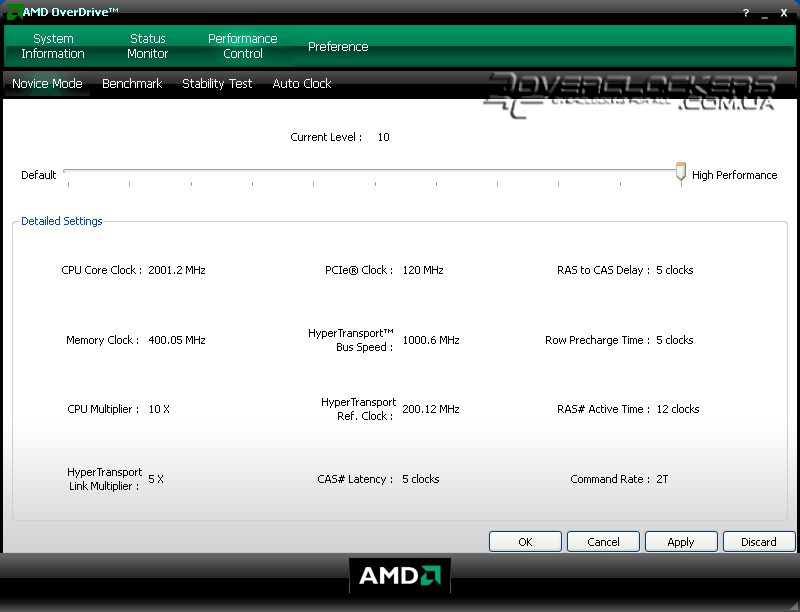The image size is (800, 612).
Task: Click the Default label by the slider
Action: [38, 175]
